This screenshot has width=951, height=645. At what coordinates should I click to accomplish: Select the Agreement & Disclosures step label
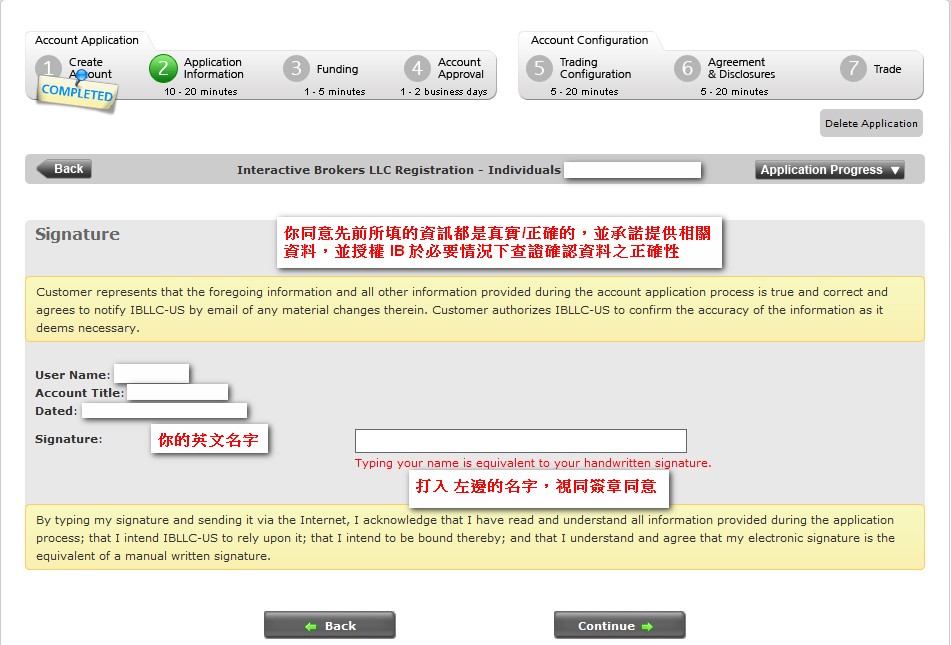click(x=741, y=68)
